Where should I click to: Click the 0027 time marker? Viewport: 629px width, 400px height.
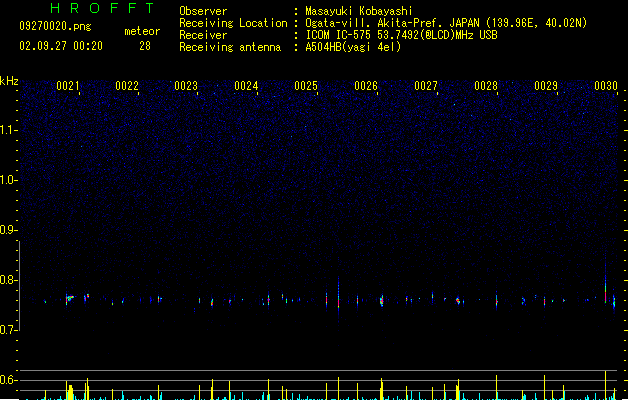426,86
